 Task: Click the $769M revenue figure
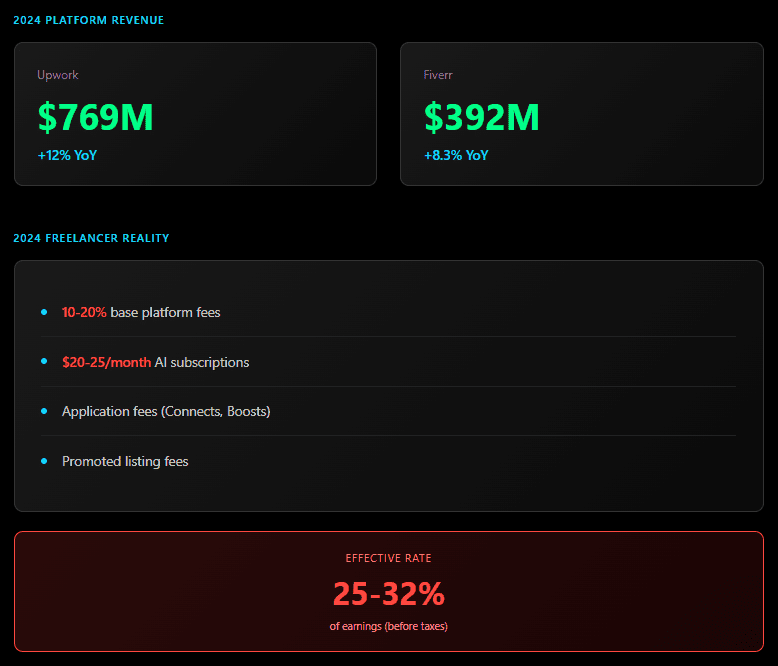96,117
